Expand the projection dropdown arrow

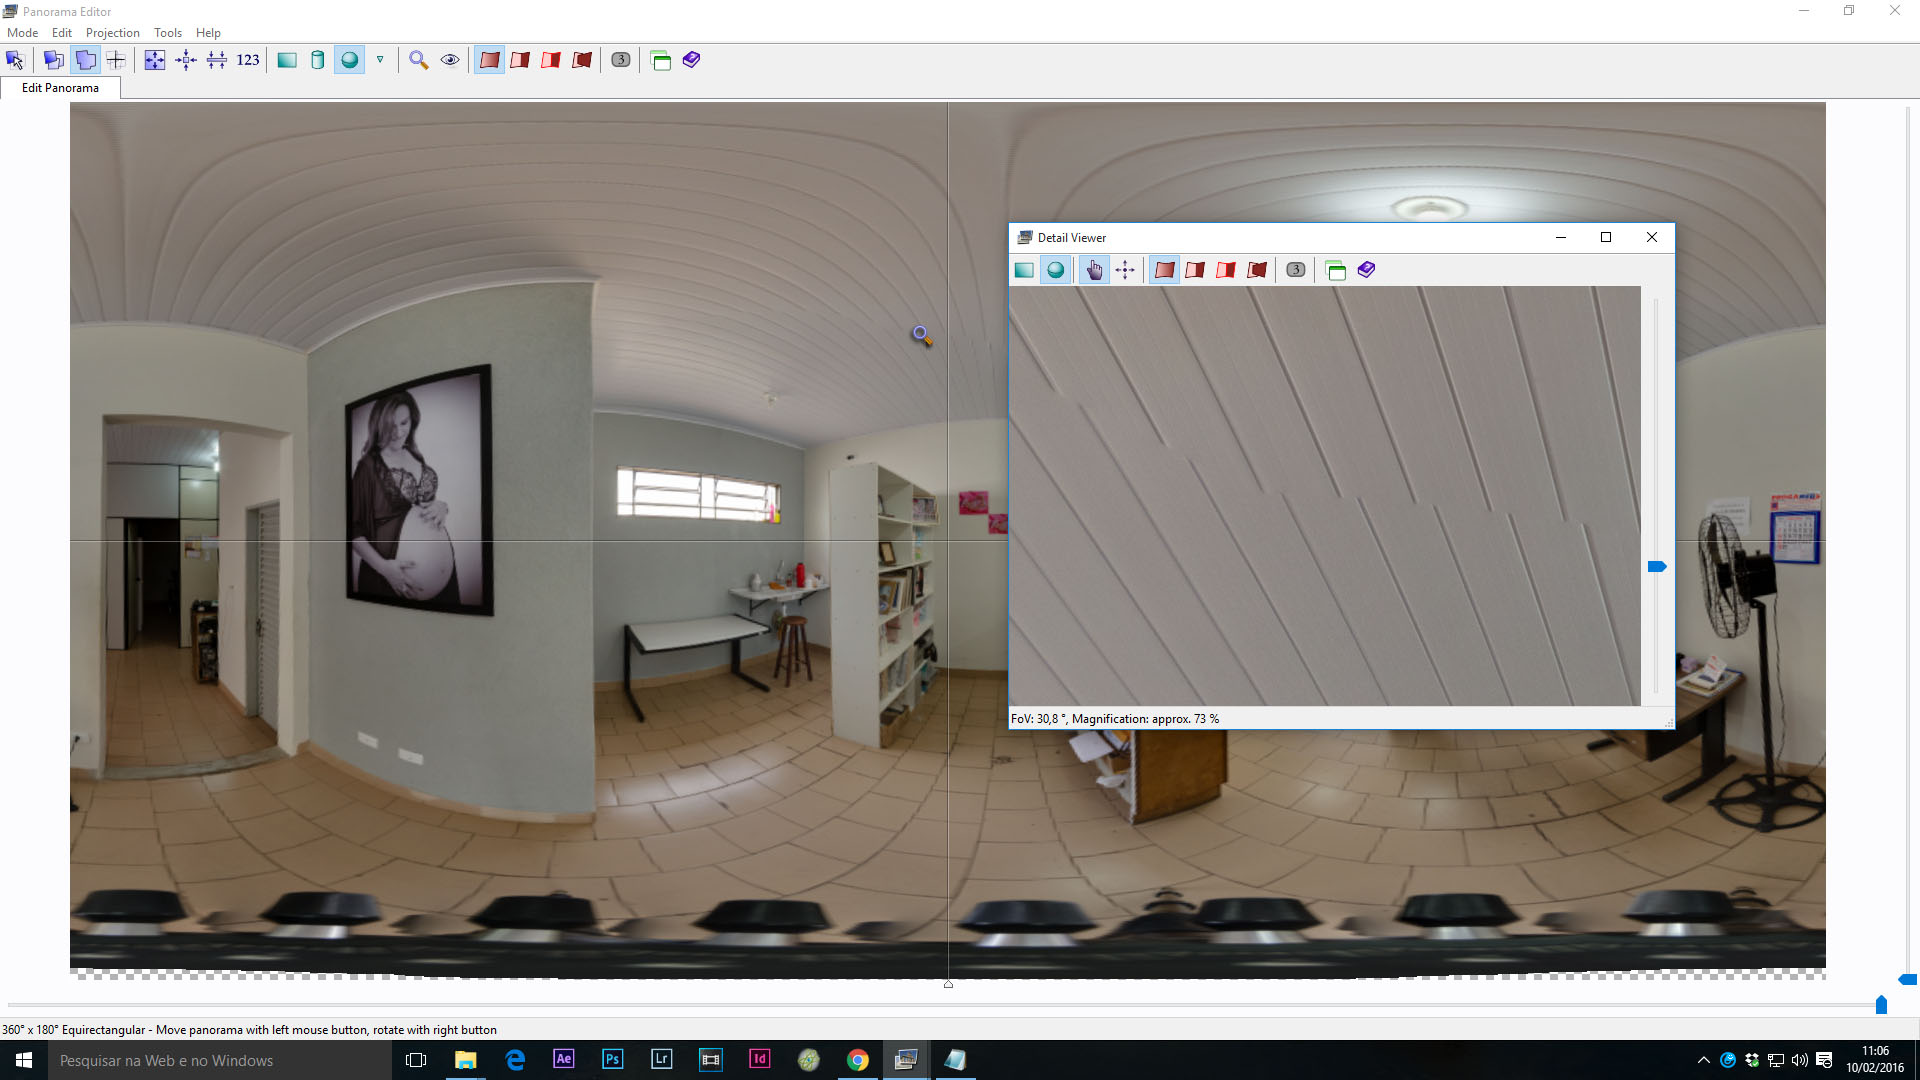[x=380, y=60]
